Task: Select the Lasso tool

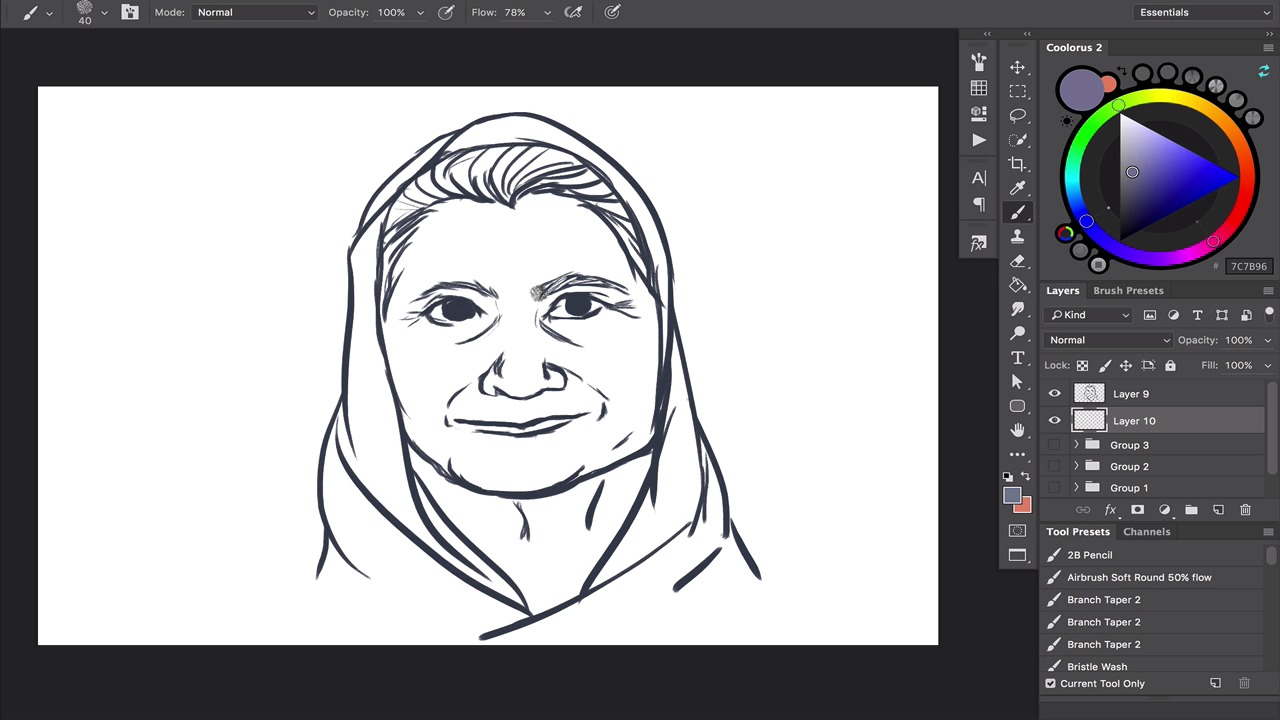Action: click(1017, 116)
